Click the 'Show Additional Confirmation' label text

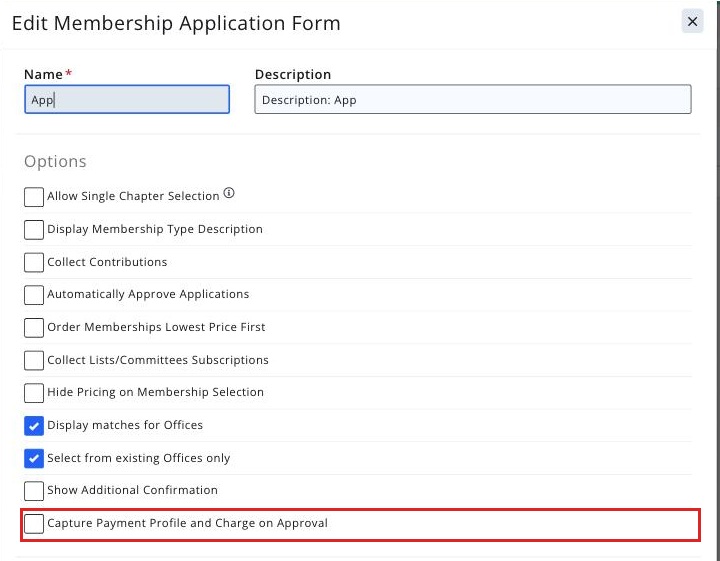(132, 490)
